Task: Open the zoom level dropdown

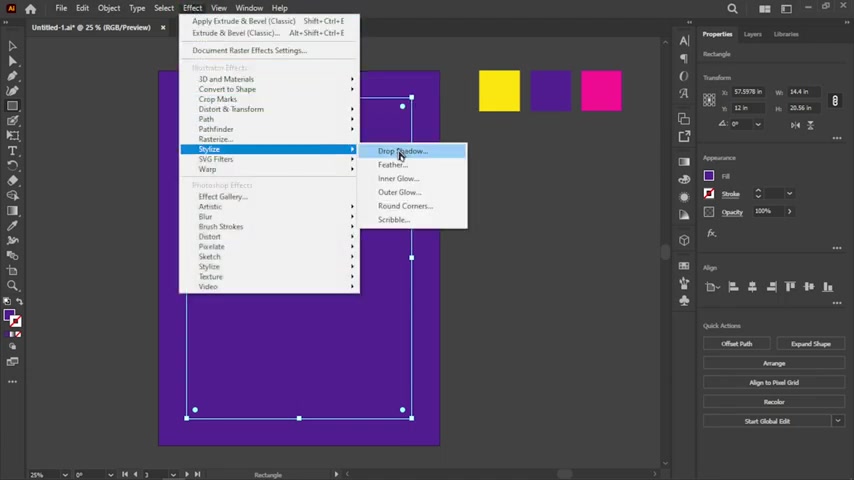Action: pos(65,475)
